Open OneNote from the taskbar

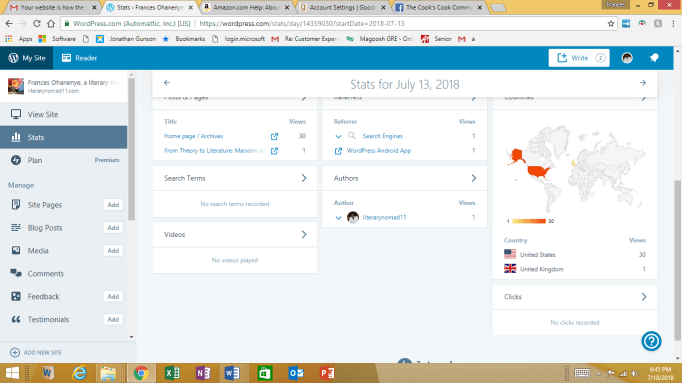[203, 373]
